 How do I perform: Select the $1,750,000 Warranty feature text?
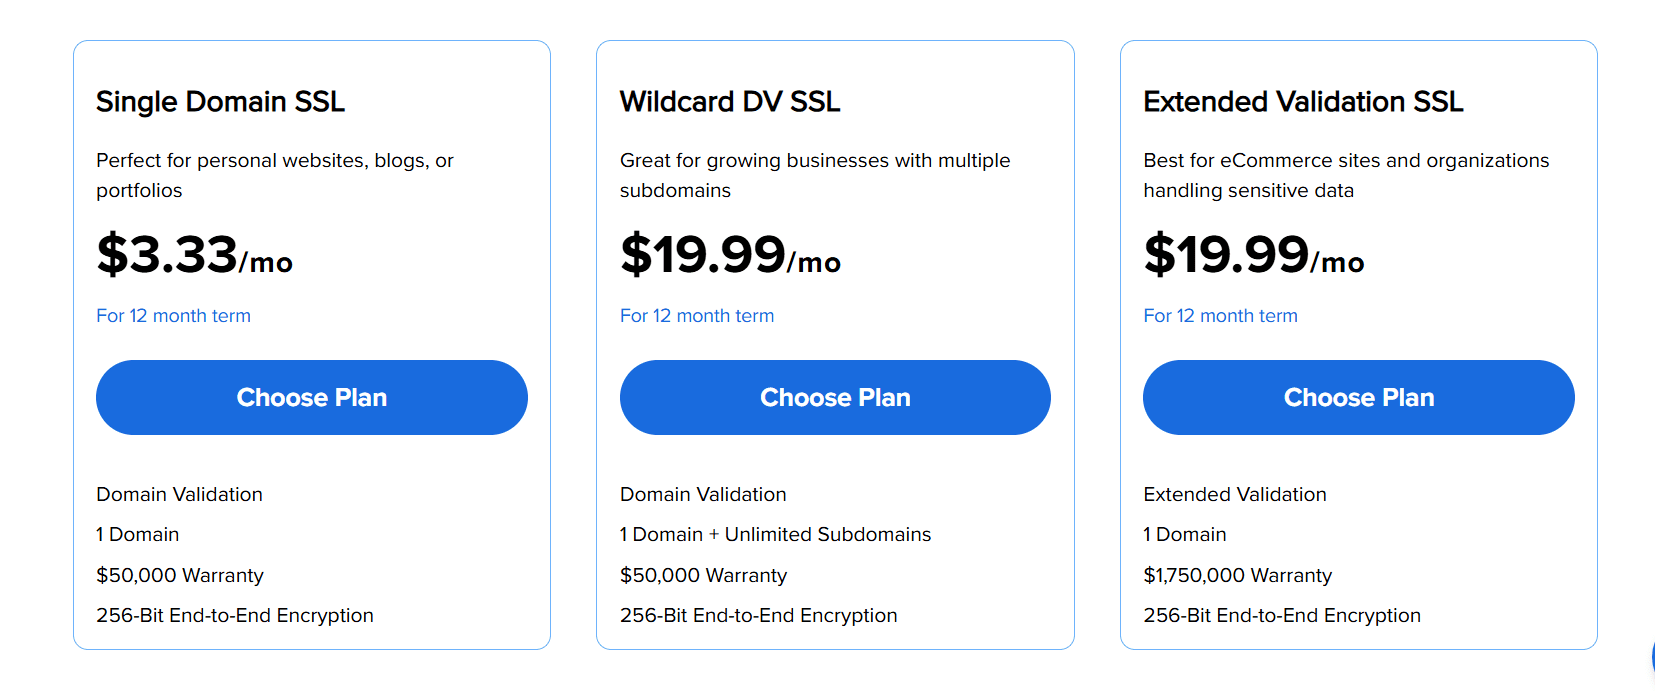(1237, 575)
